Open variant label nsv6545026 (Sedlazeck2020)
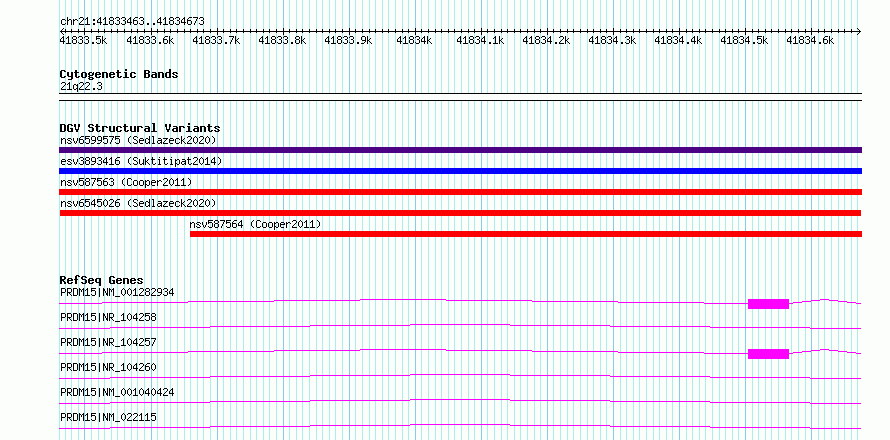The width and height of the screenshot is (890, 440). pos(138,203)
